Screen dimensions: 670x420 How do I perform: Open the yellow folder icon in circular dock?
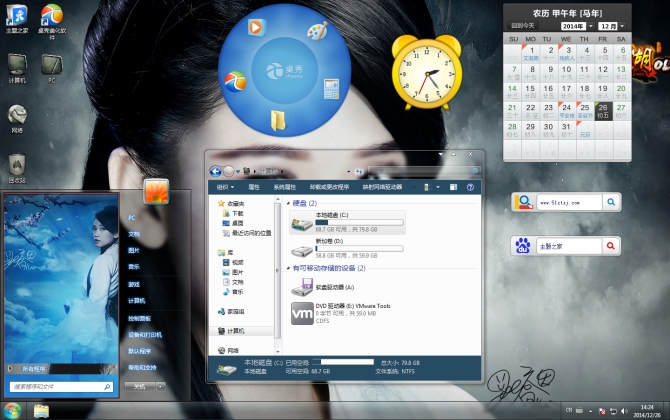point(278,120)
